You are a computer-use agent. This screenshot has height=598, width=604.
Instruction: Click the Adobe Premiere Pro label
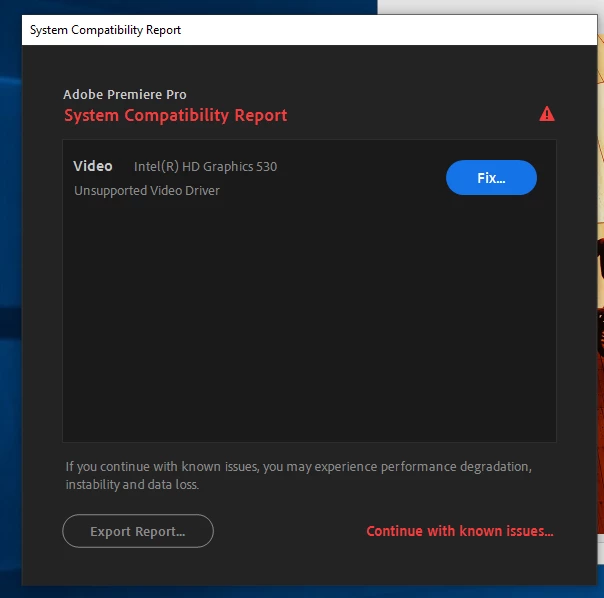[125, 94]
